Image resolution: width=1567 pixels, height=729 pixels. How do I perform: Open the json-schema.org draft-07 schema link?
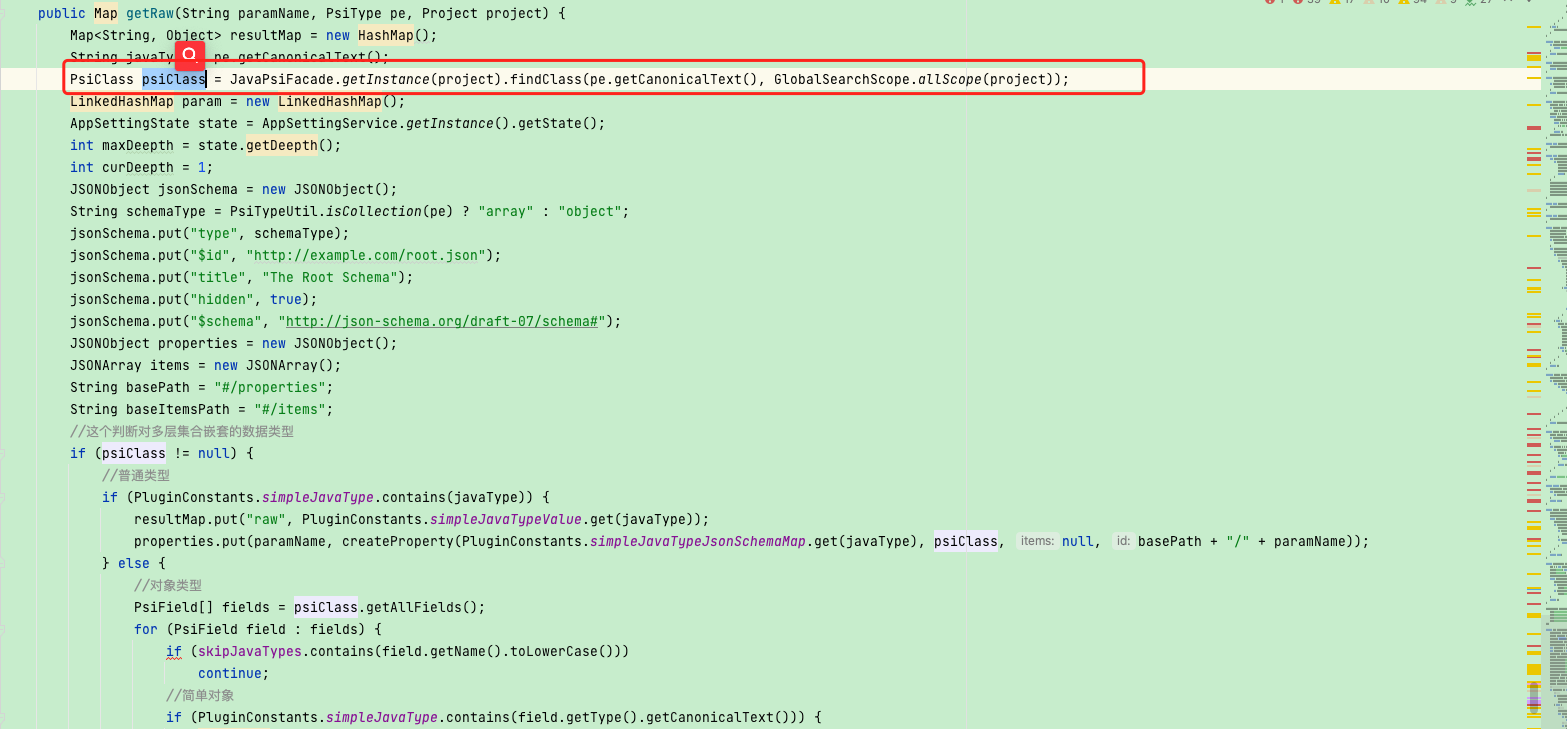pyautogui.click(x=442, y=321)
